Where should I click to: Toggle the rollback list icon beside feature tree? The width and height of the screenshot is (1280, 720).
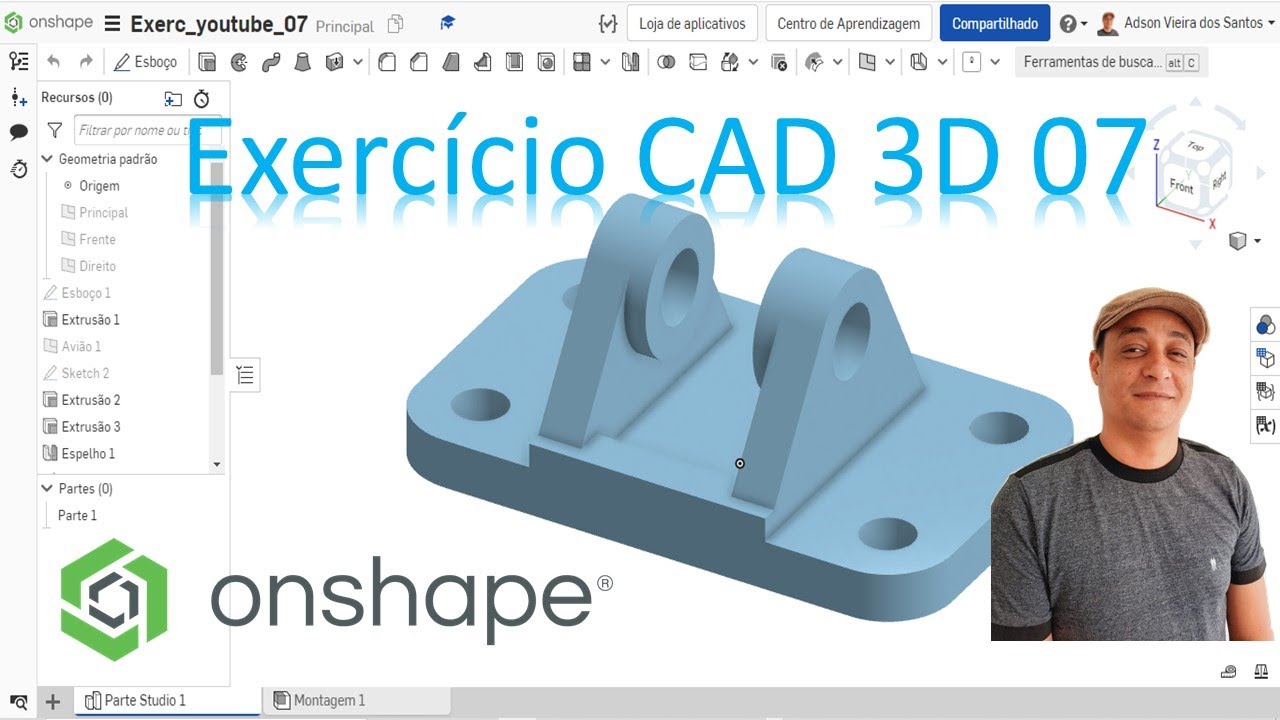click(245, 375)
